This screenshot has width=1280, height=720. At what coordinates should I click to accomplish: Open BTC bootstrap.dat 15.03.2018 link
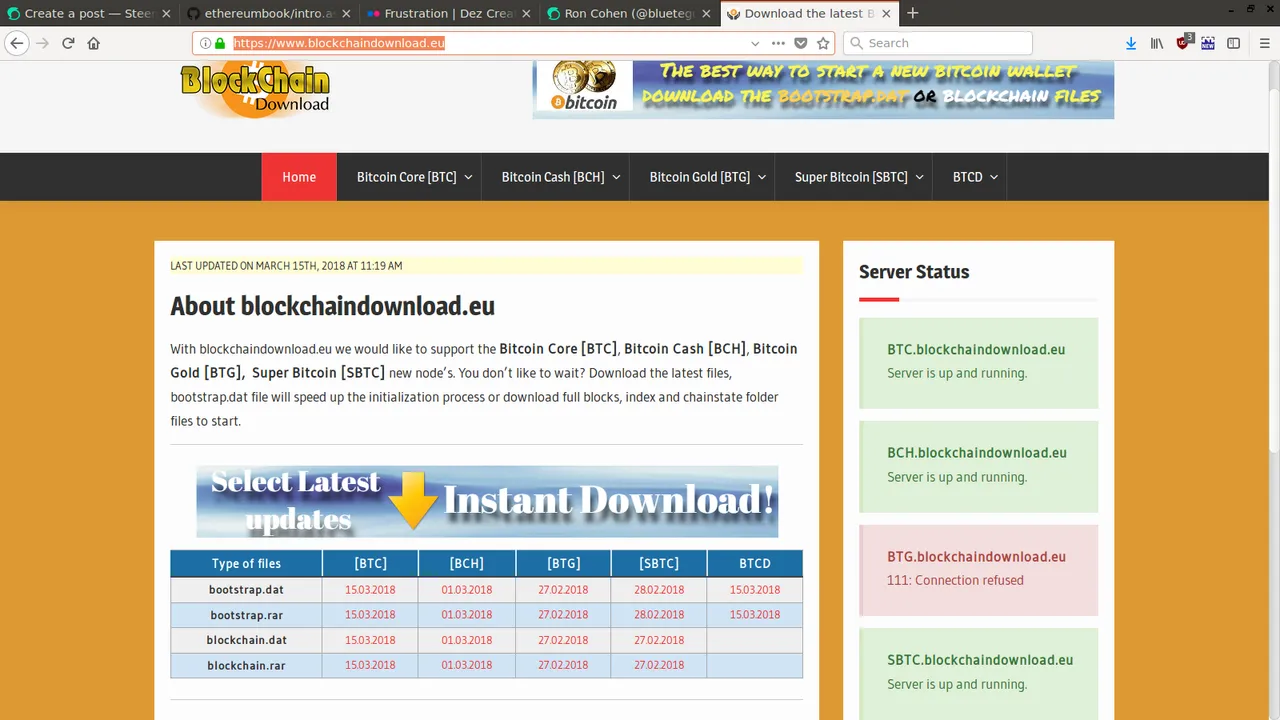click(370, 590)
